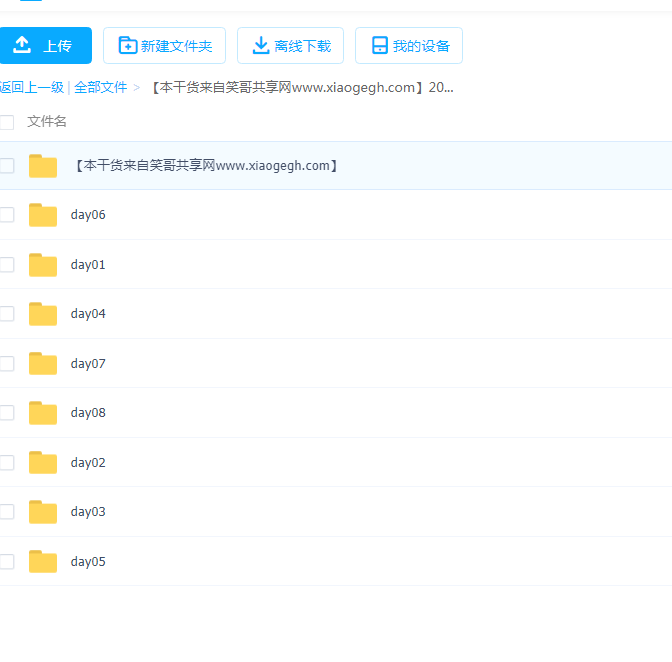This screenshot has height=662, width=672.
Task: Open the day05 folder name
Action: pyautogui.click(x=88, y=562)
